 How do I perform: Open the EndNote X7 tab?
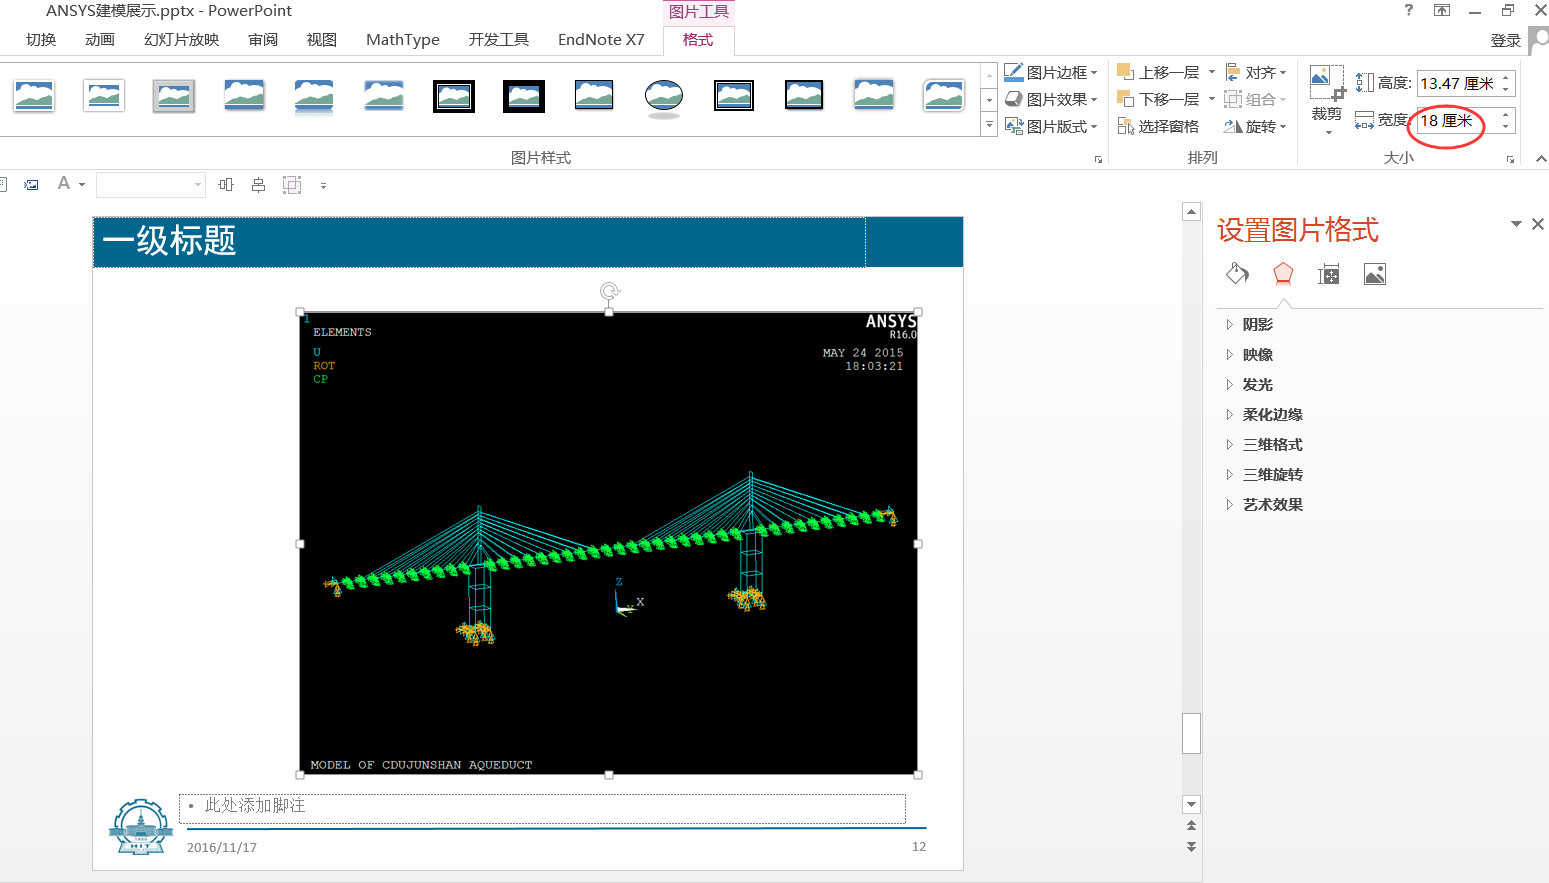[601, 39]
